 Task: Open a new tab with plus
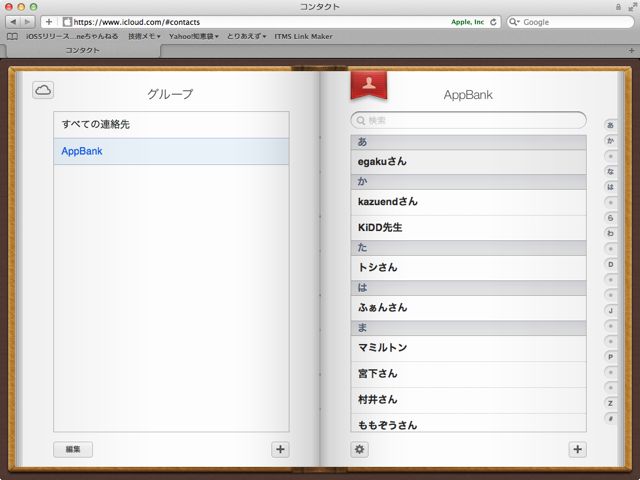[x=631, y=51]
